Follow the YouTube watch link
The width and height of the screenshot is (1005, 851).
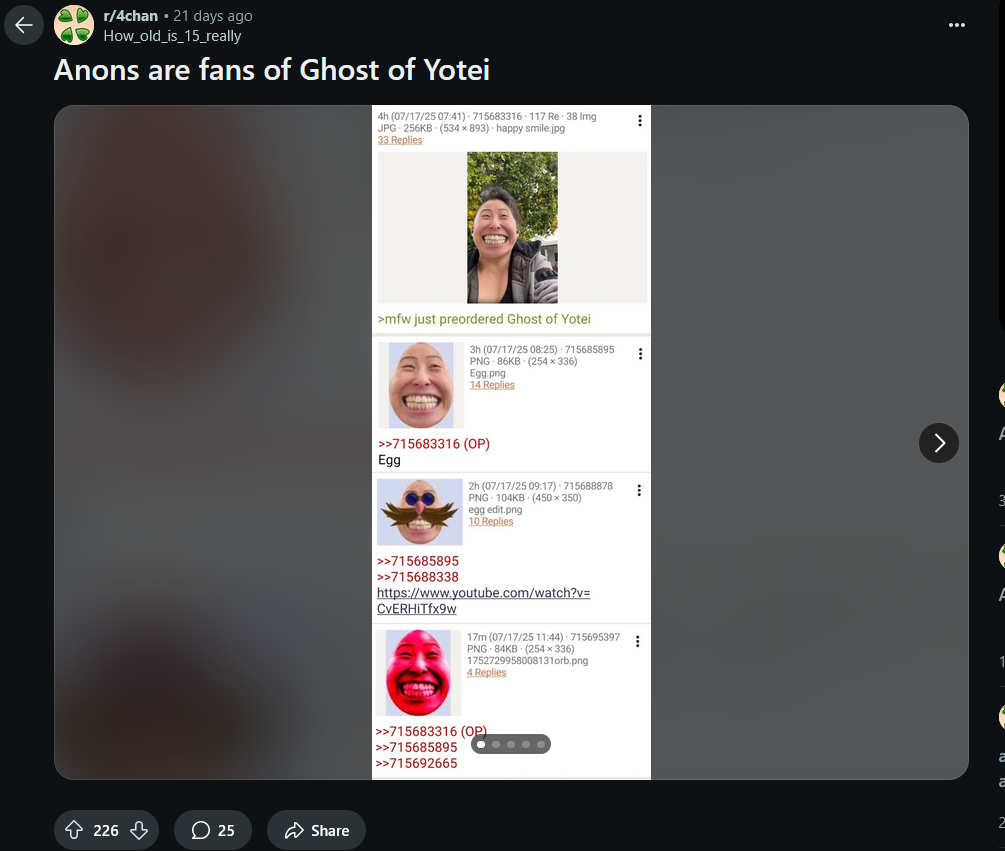pos(483,600)
